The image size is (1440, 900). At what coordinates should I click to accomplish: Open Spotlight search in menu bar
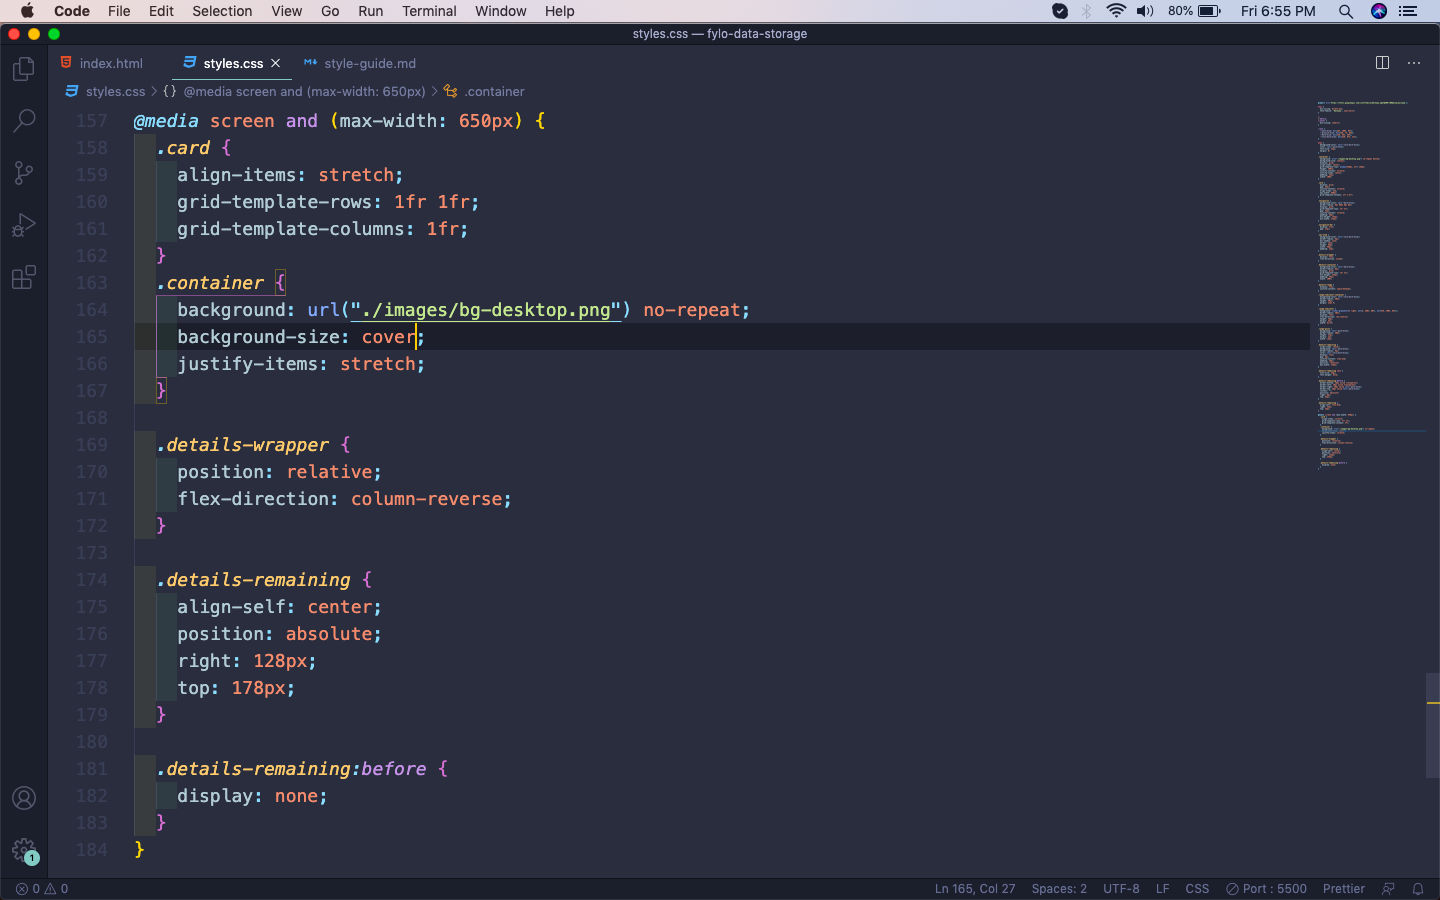point(1346,11)
